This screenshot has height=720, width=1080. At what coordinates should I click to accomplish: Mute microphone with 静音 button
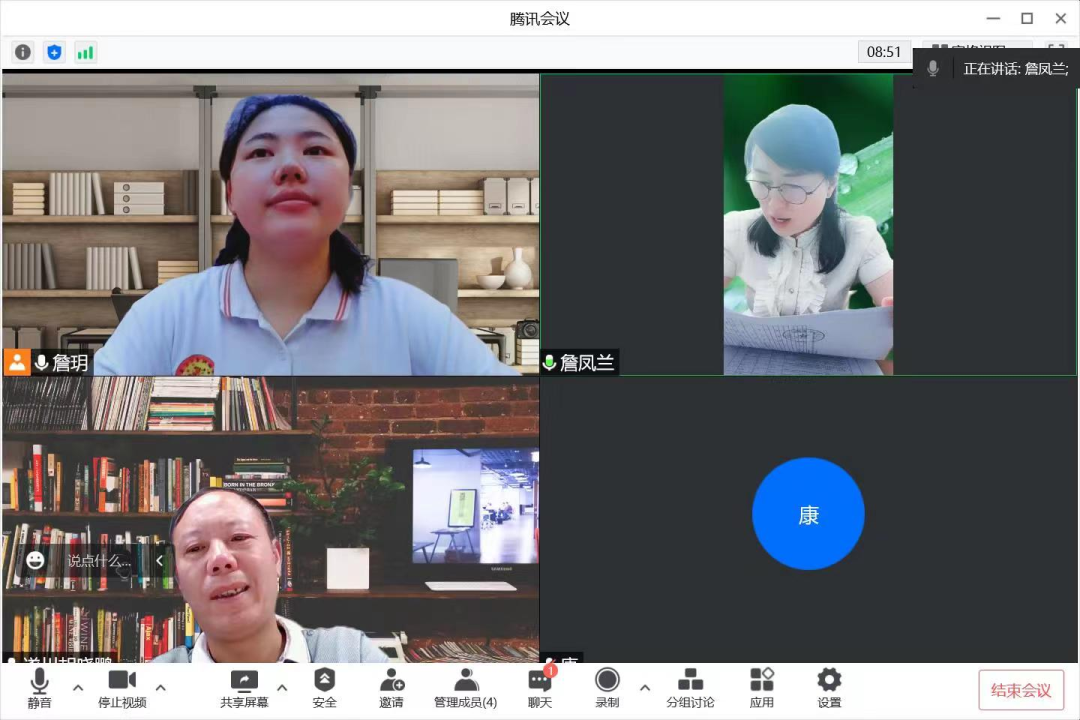click(39, 688)
